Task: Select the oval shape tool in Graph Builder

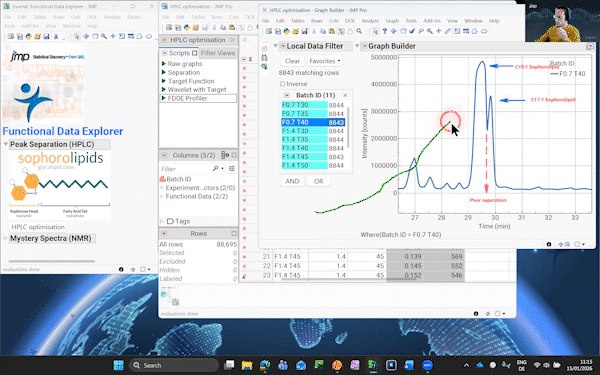Action: [484, 31]
